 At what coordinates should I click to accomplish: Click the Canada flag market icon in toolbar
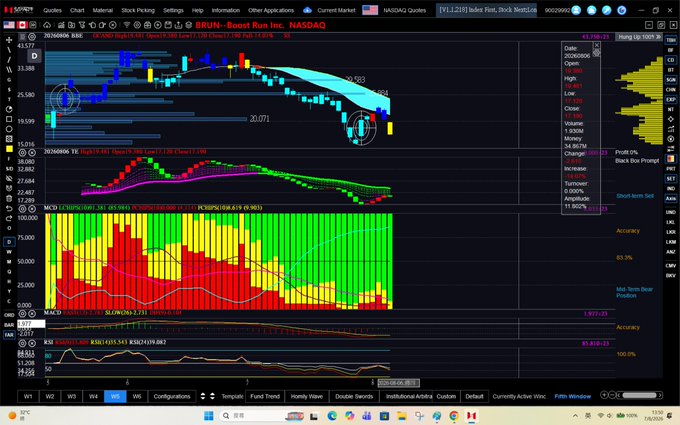click(22, 25)
